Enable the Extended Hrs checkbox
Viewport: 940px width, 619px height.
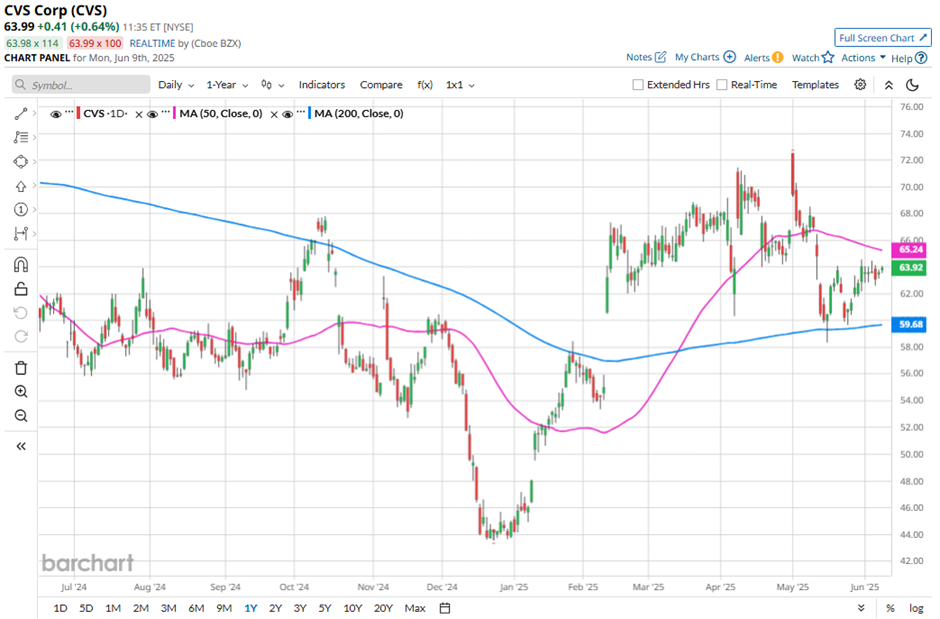tap(638, 85)
